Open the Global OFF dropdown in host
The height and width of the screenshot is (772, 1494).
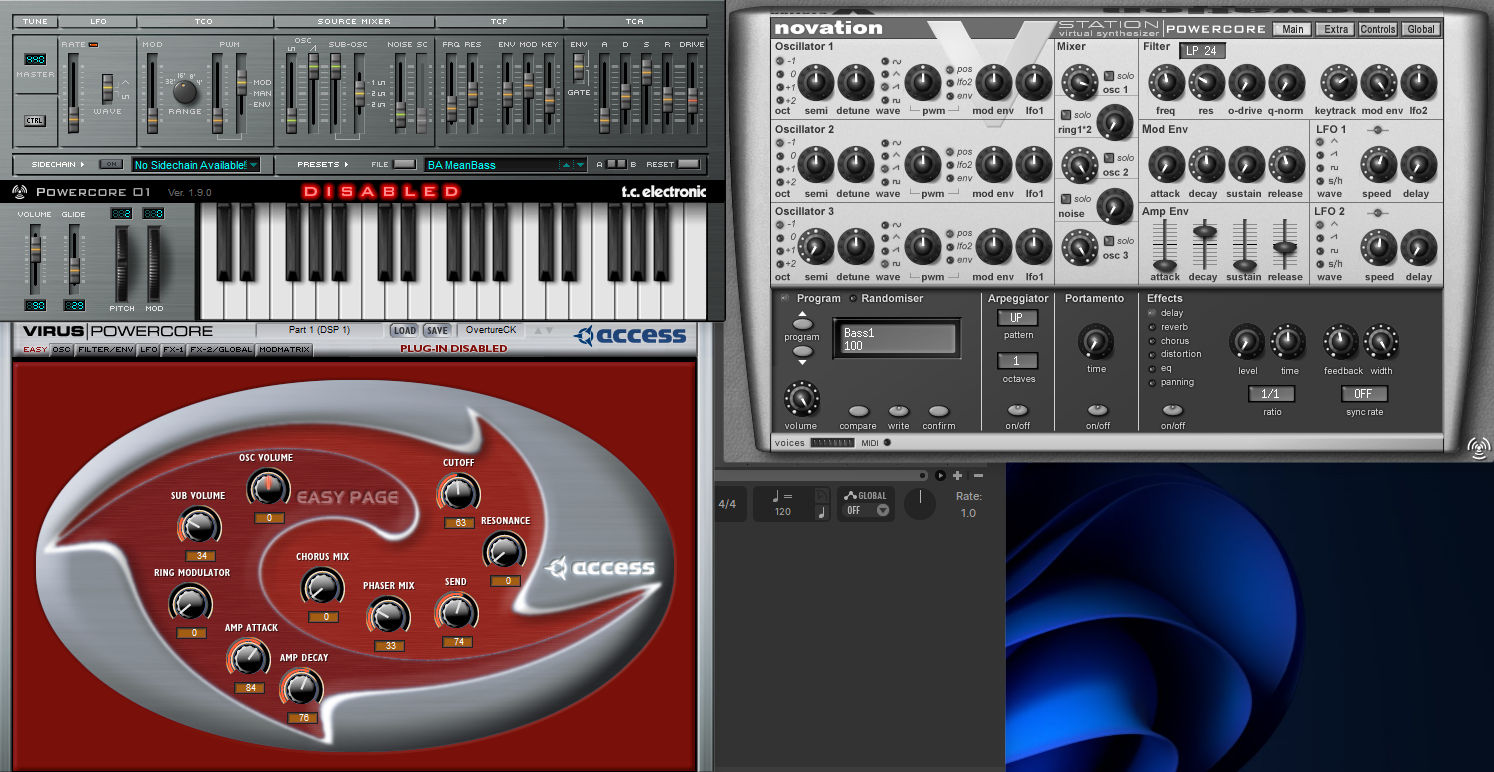coord(866,510)
